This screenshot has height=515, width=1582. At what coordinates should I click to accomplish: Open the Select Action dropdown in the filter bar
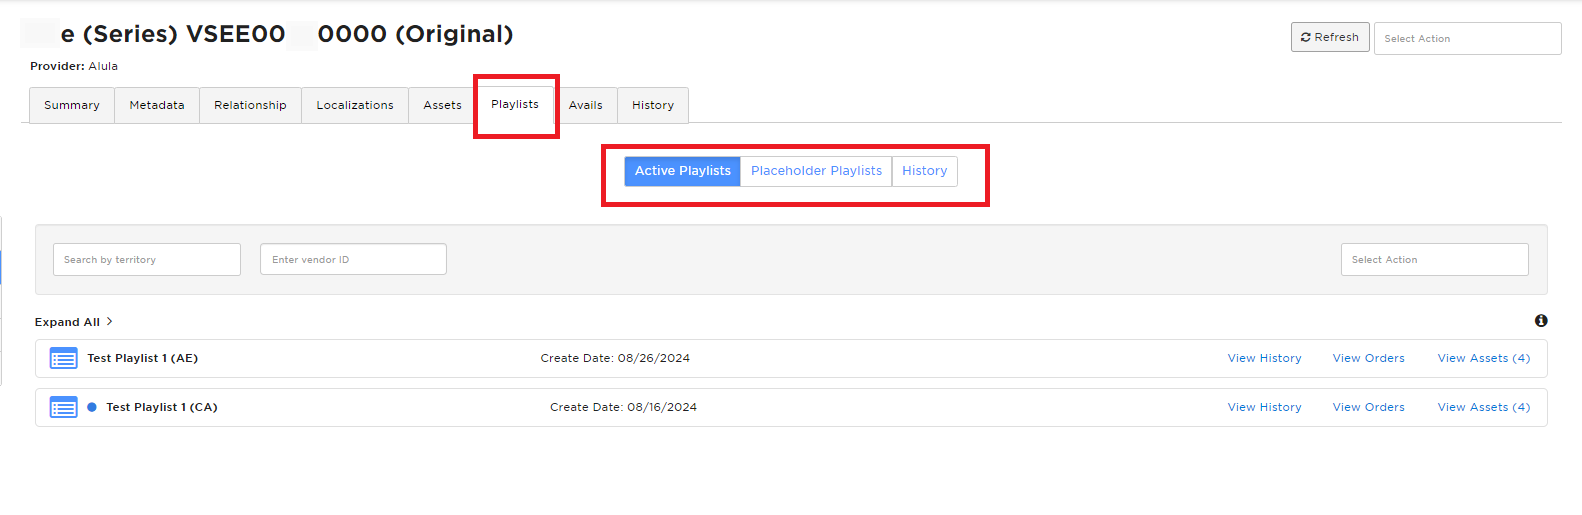tap(1434, 259)
